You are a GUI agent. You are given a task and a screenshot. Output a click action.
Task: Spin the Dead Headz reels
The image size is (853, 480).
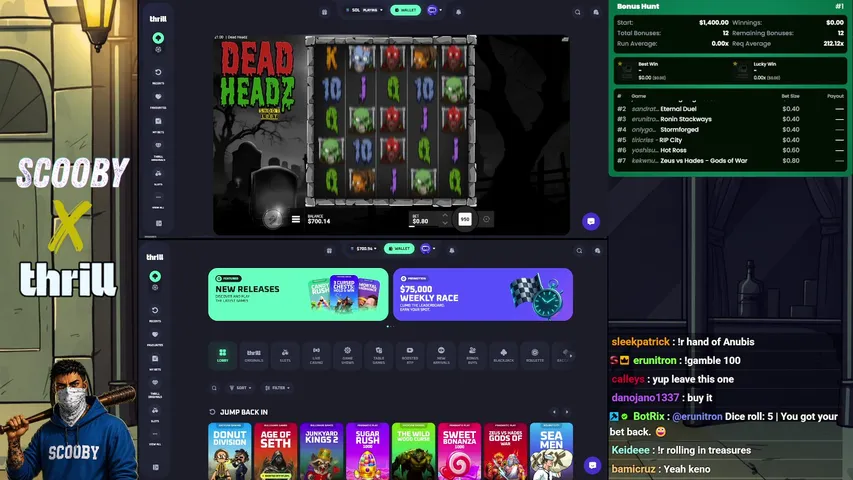[x=465, y=219]
